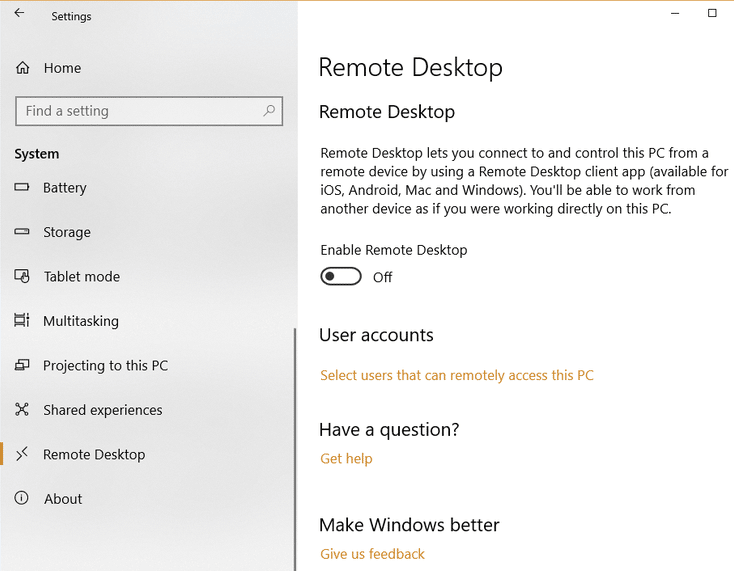Click the Projecting to this PC icon
This screenshot has height=571, width=734.
click(x=22, y=365)
